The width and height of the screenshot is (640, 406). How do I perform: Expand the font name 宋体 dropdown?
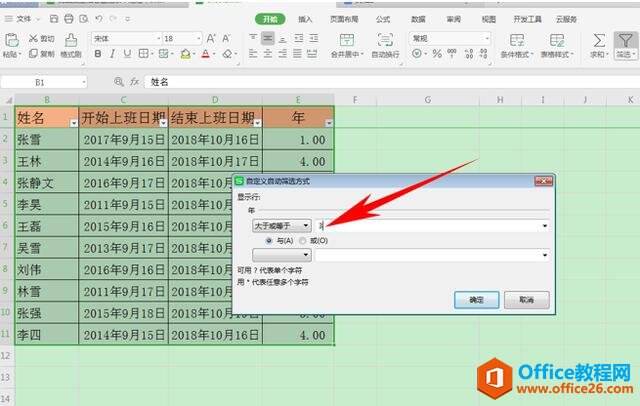[154, 38]
